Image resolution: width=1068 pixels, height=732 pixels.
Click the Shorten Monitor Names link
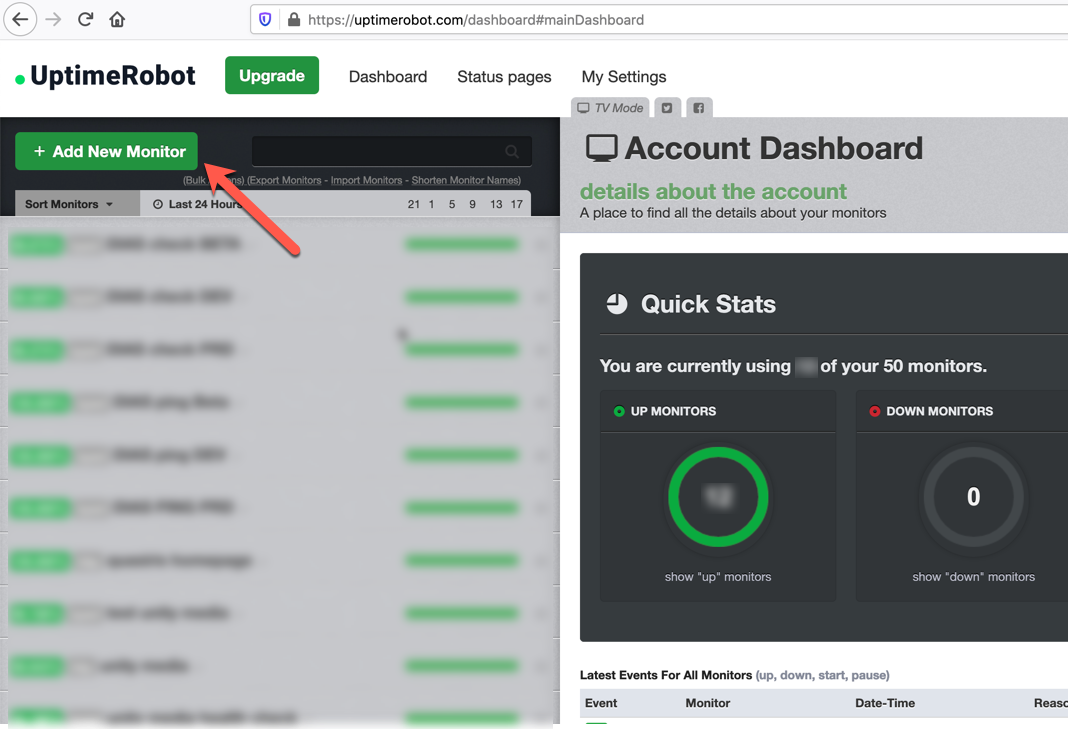466,180
